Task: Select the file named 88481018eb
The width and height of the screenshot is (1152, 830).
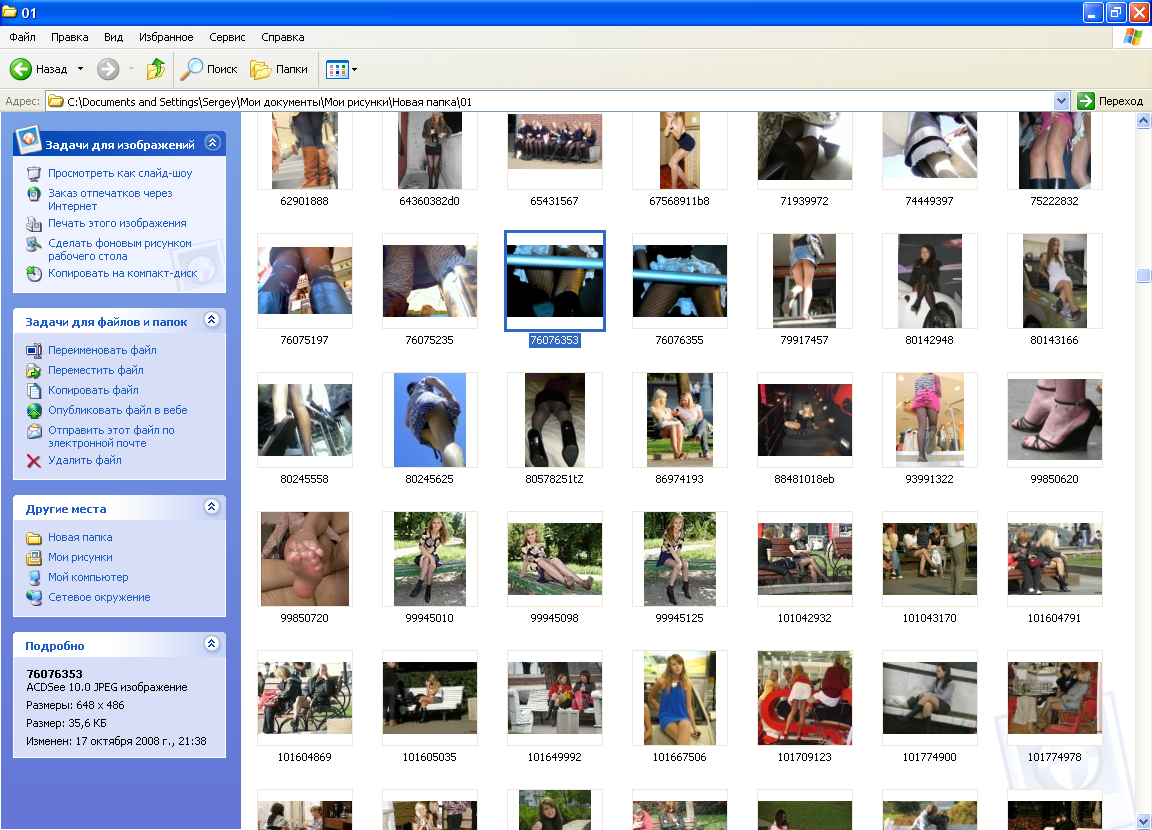Action: [804, 428]
